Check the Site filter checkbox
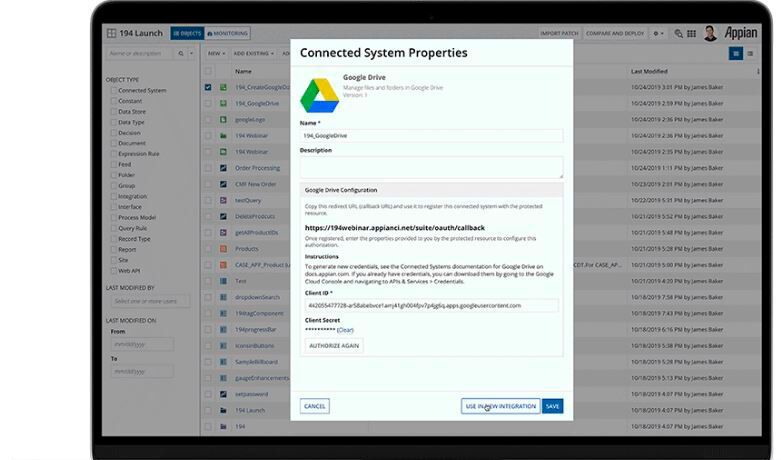The height and width of the screenshot is (460, 781). click(x=114, y=260)
